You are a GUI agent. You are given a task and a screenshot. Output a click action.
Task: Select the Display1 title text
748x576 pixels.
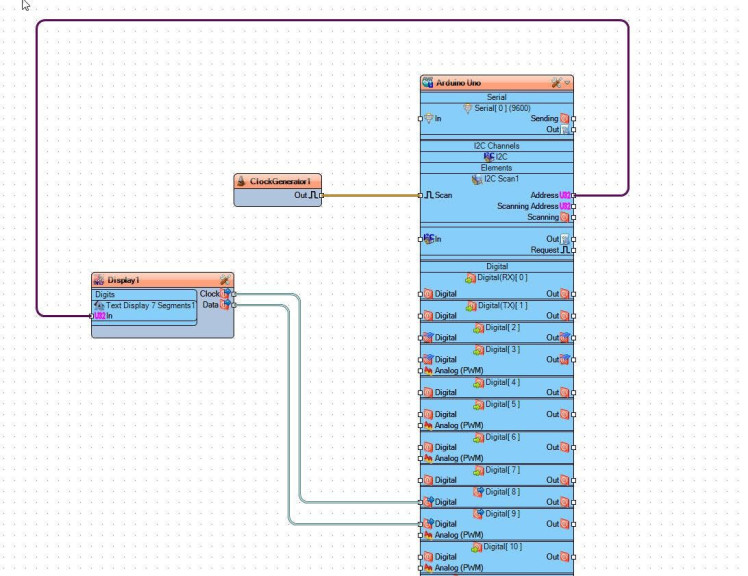(124, 280)
